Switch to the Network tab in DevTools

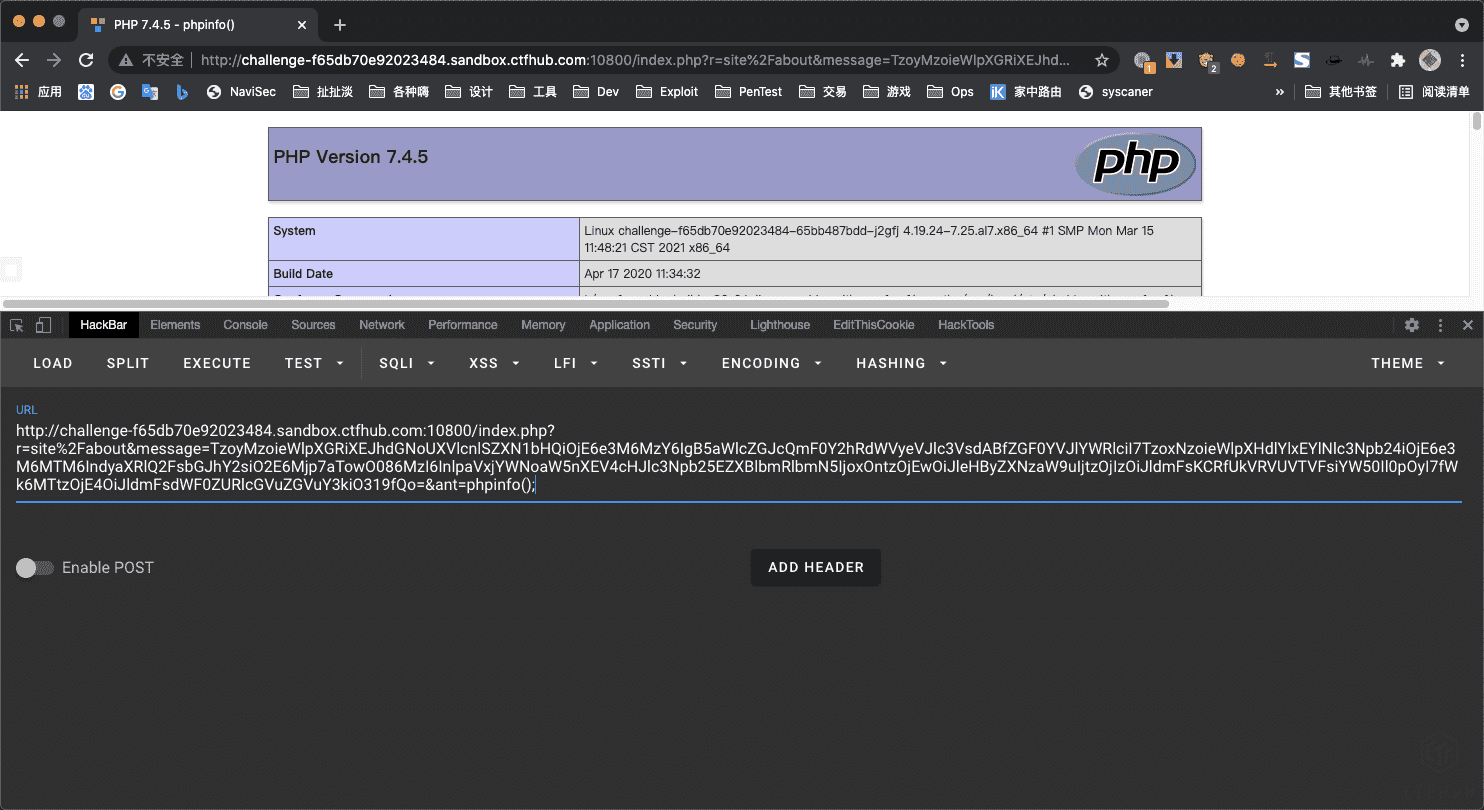(x=382, y=325)
